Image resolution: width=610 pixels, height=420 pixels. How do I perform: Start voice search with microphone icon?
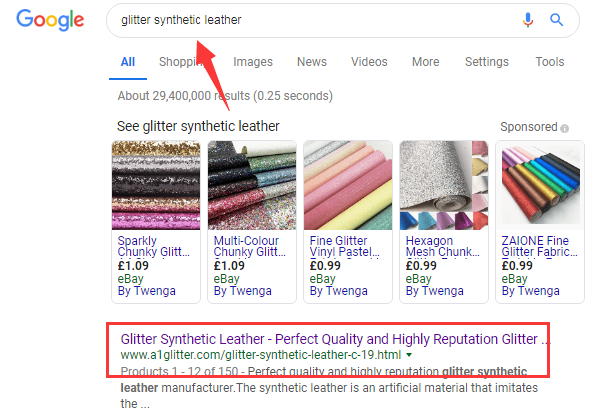[x=528, y=20]
